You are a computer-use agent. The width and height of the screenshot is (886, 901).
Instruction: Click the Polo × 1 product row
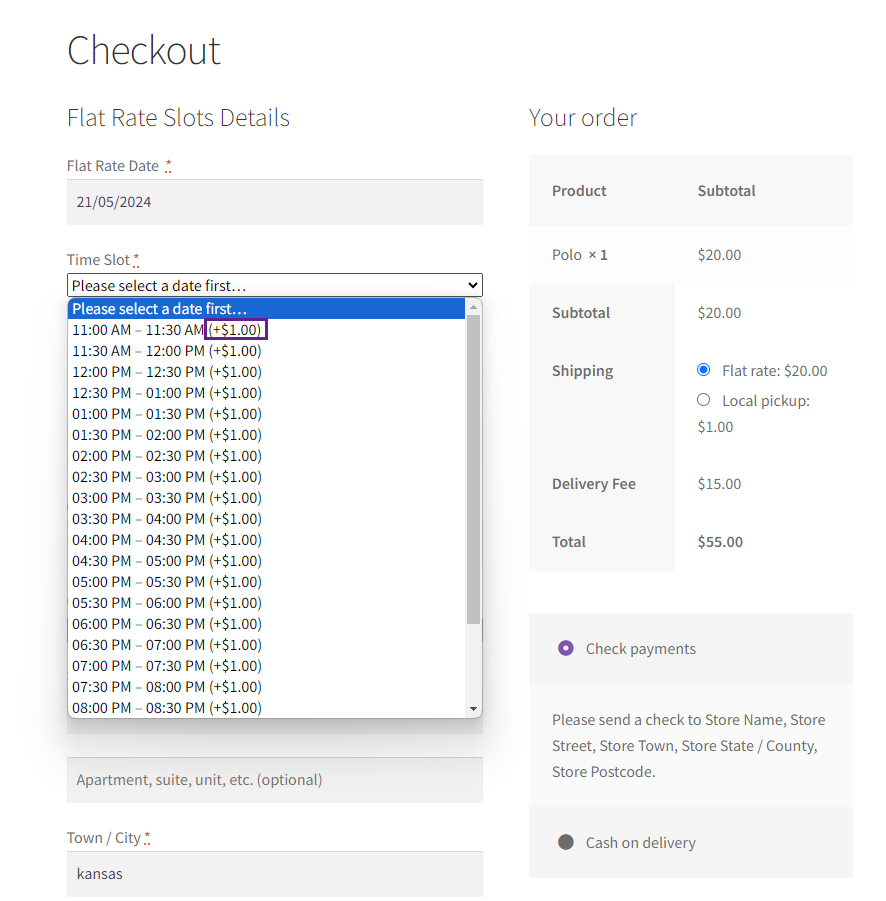coord(691,255)
